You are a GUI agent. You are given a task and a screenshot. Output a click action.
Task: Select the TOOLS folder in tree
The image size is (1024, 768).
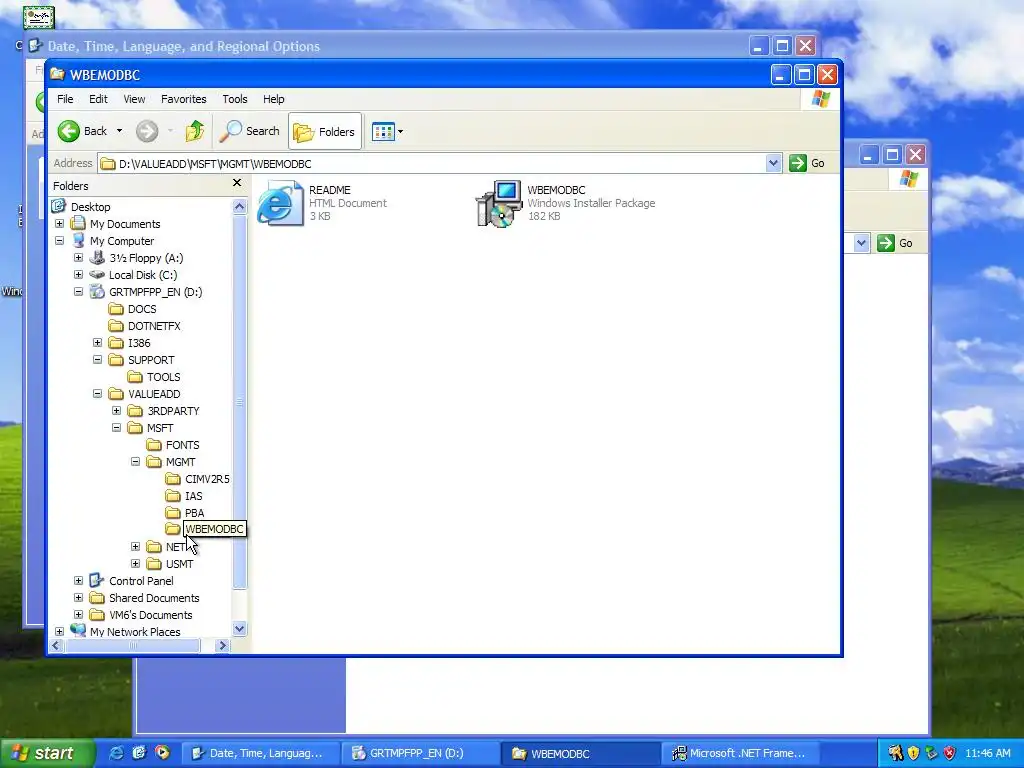163,377
